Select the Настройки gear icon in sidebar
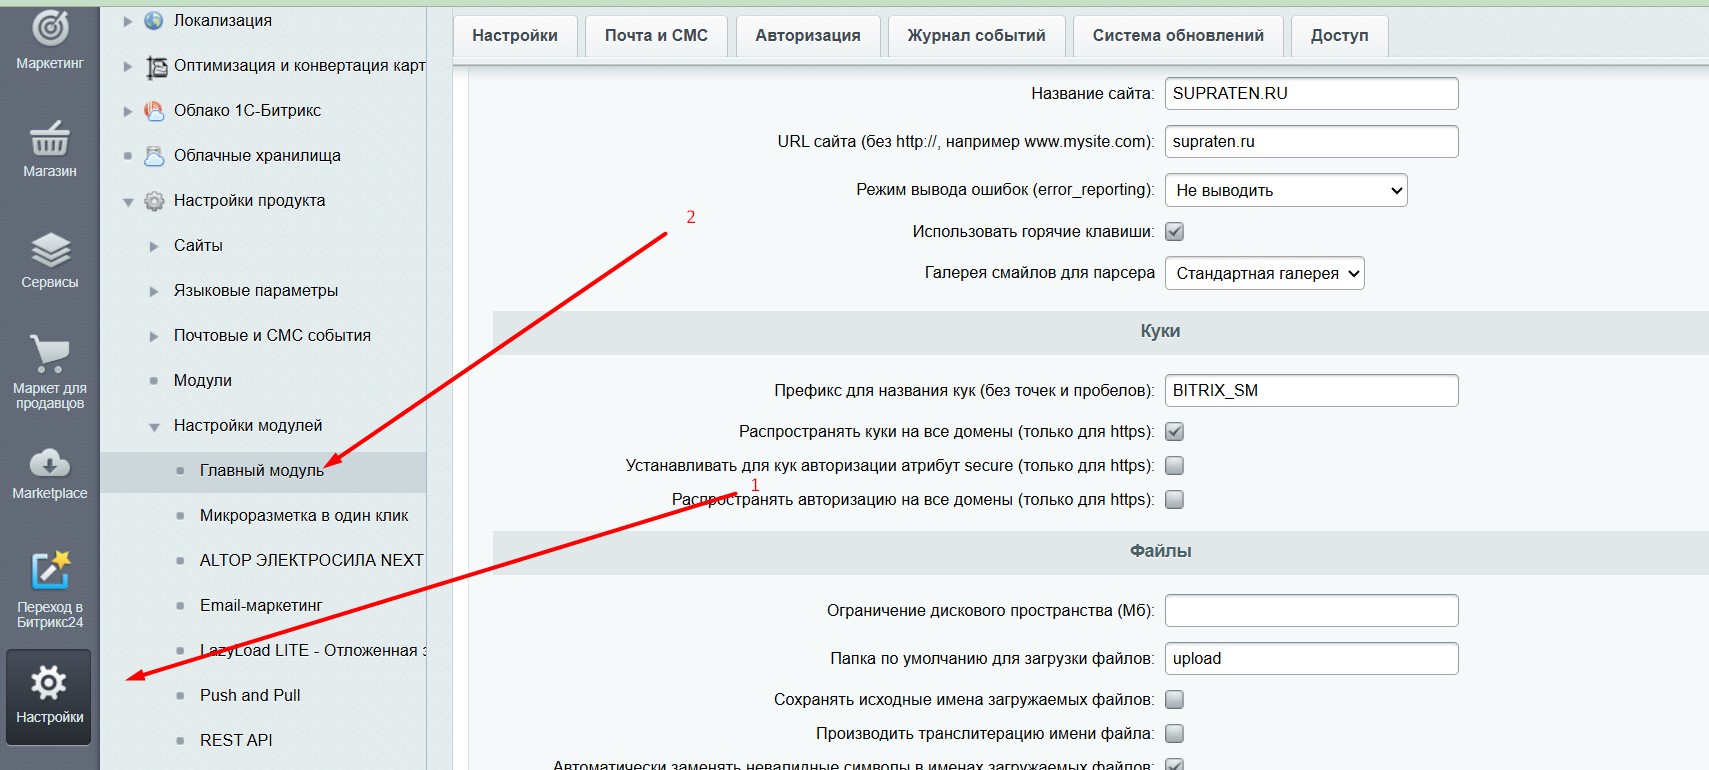1709x770 pixels. point(49,684)
